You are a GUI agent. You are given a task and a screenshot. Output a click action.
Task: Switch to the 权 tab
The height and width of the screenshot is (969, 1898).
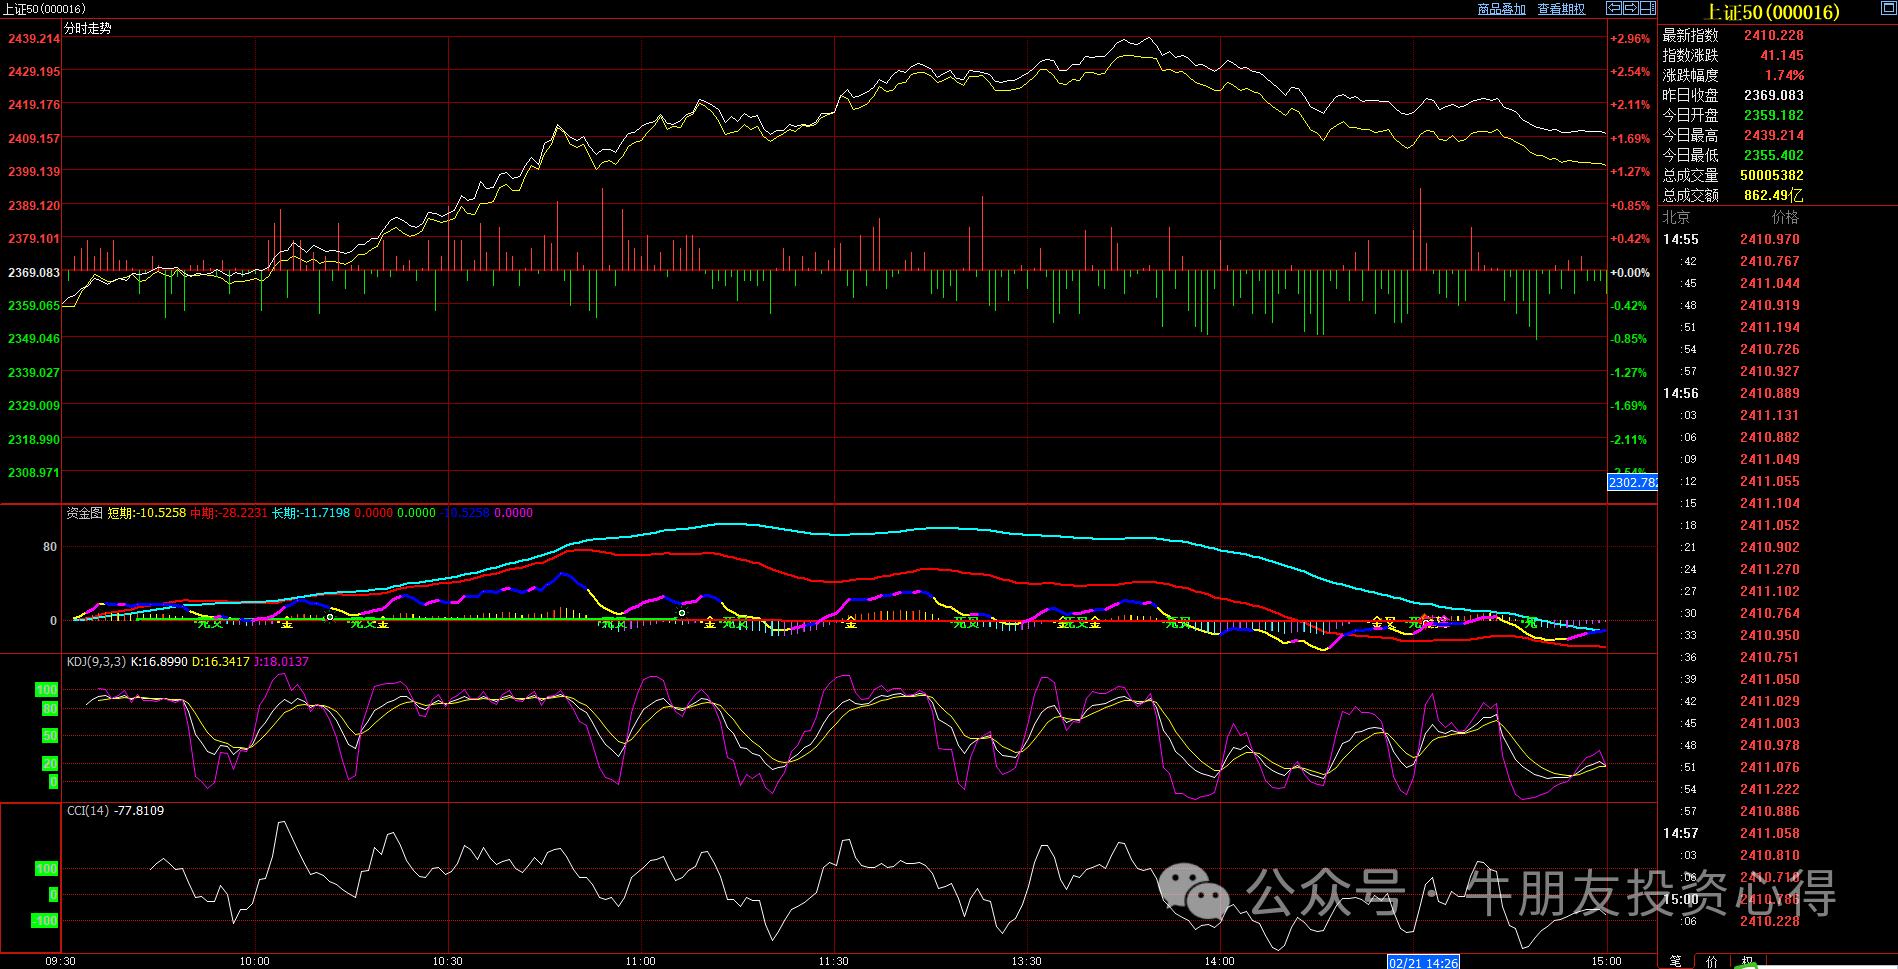coord(1748,961)
